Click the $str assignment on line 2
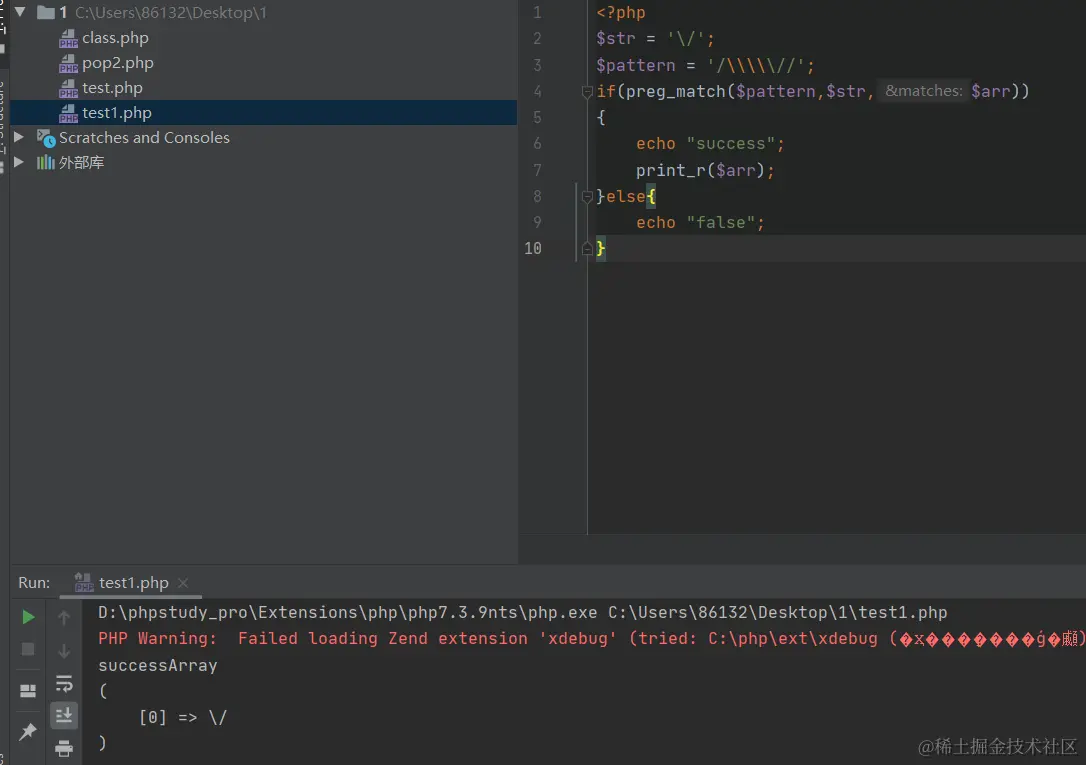The width and height of the screenshot is (1086, 765). [655, 39]
